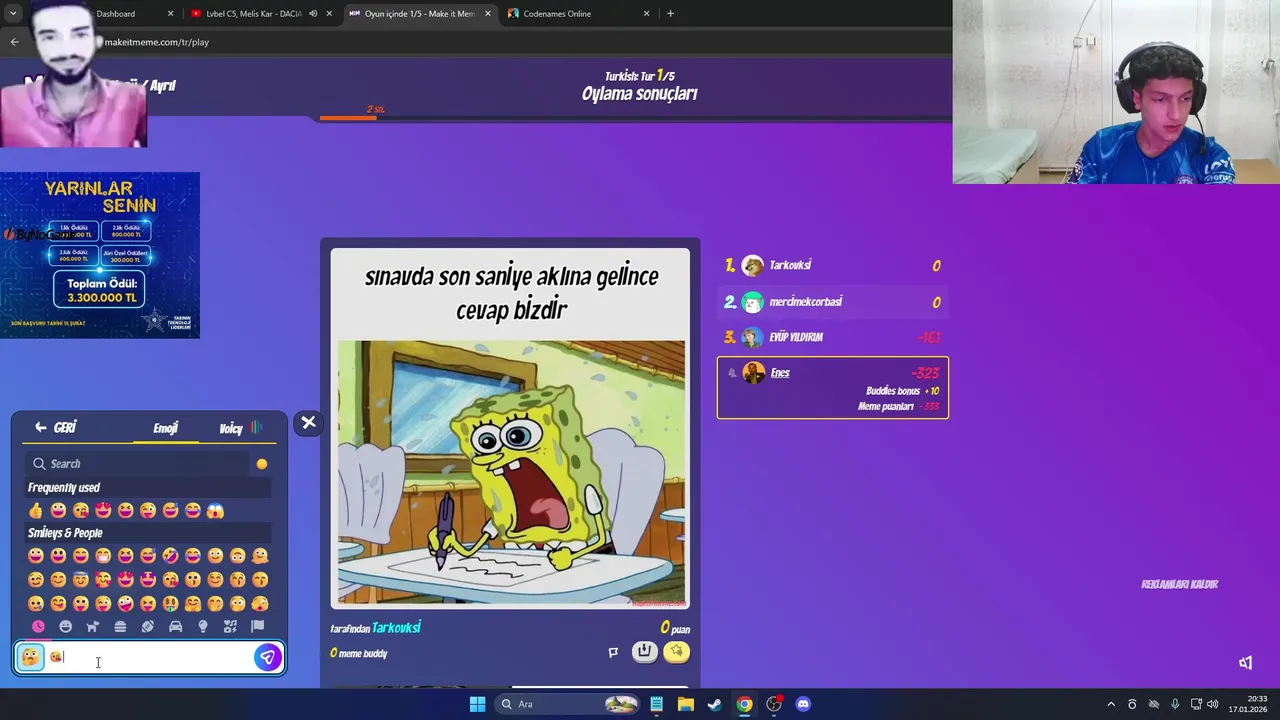
Task: Open the tab search dropdown arrow
Action: (x=13, y=14)
